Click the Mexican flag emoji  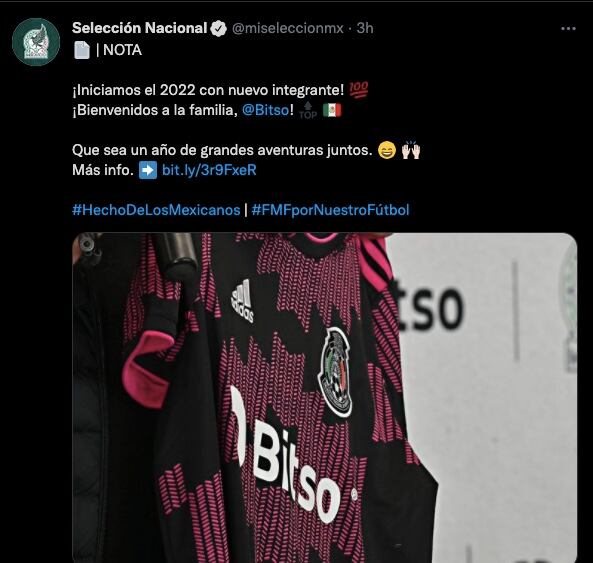point(332,110)
